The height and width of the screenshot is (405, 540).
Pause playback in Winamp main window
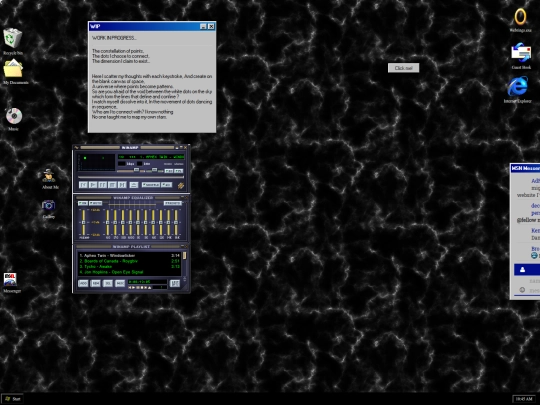[x=102, y=185]
